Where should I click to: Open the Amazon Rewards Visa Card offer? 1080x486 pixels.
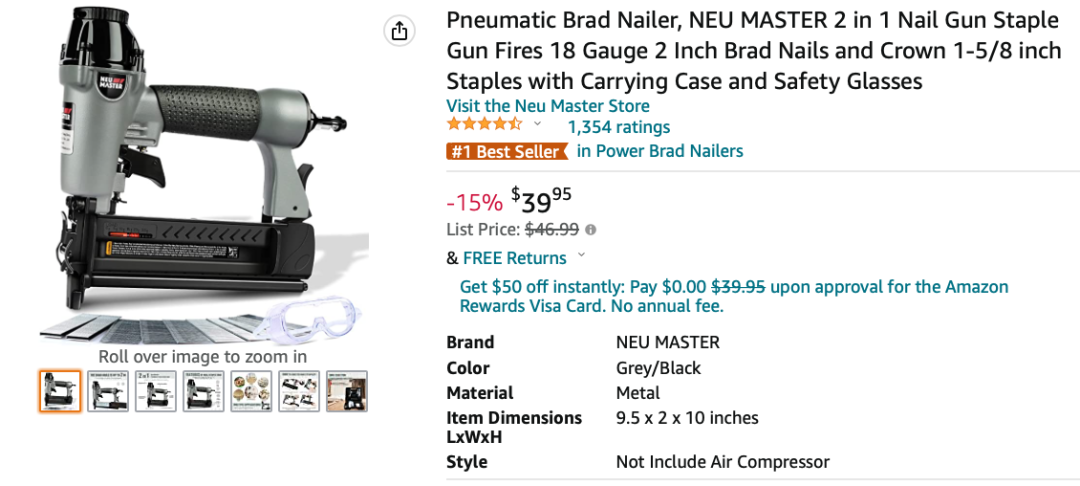pos(734,296)
